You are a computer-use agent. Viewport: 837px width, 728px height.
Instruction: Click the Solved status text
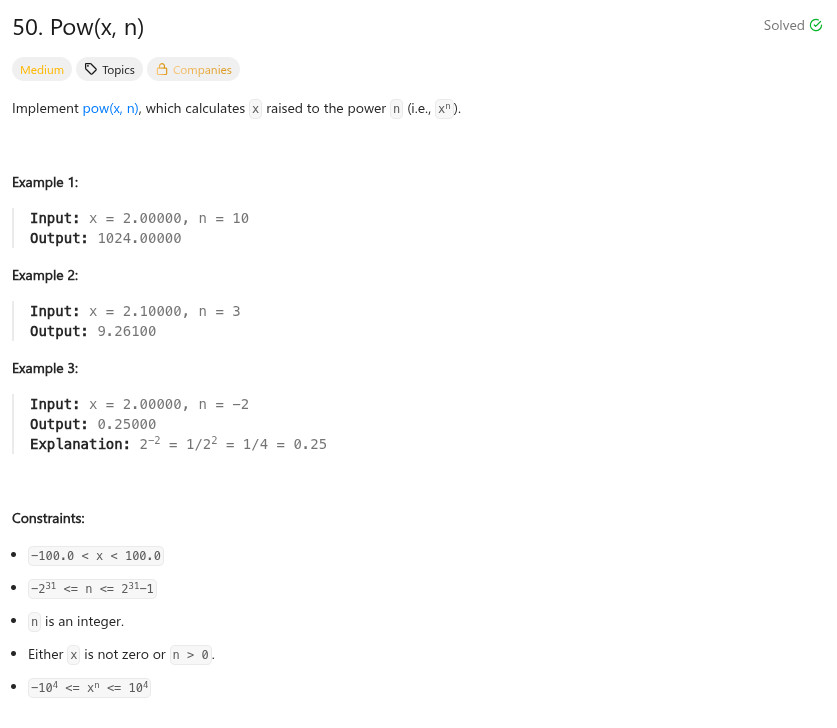784,26
